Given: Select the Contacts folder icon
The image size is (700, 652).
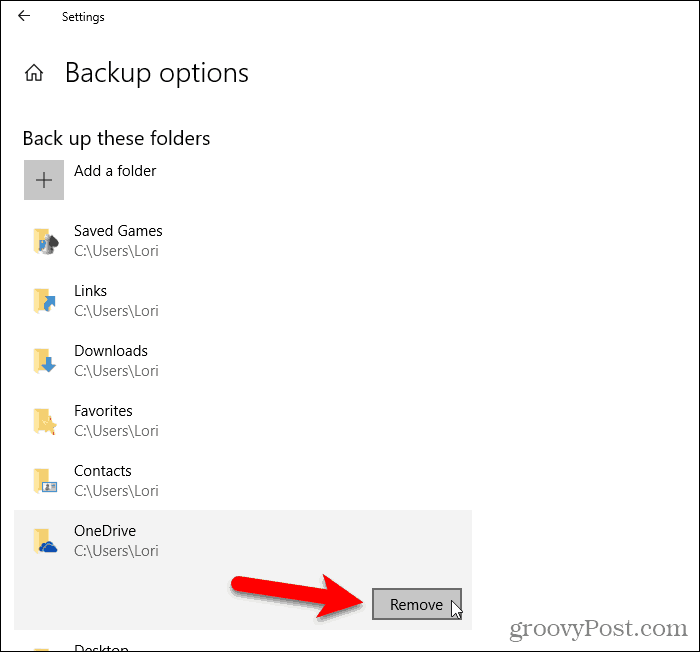Looking at the screenshot, I should pos(45,481).
